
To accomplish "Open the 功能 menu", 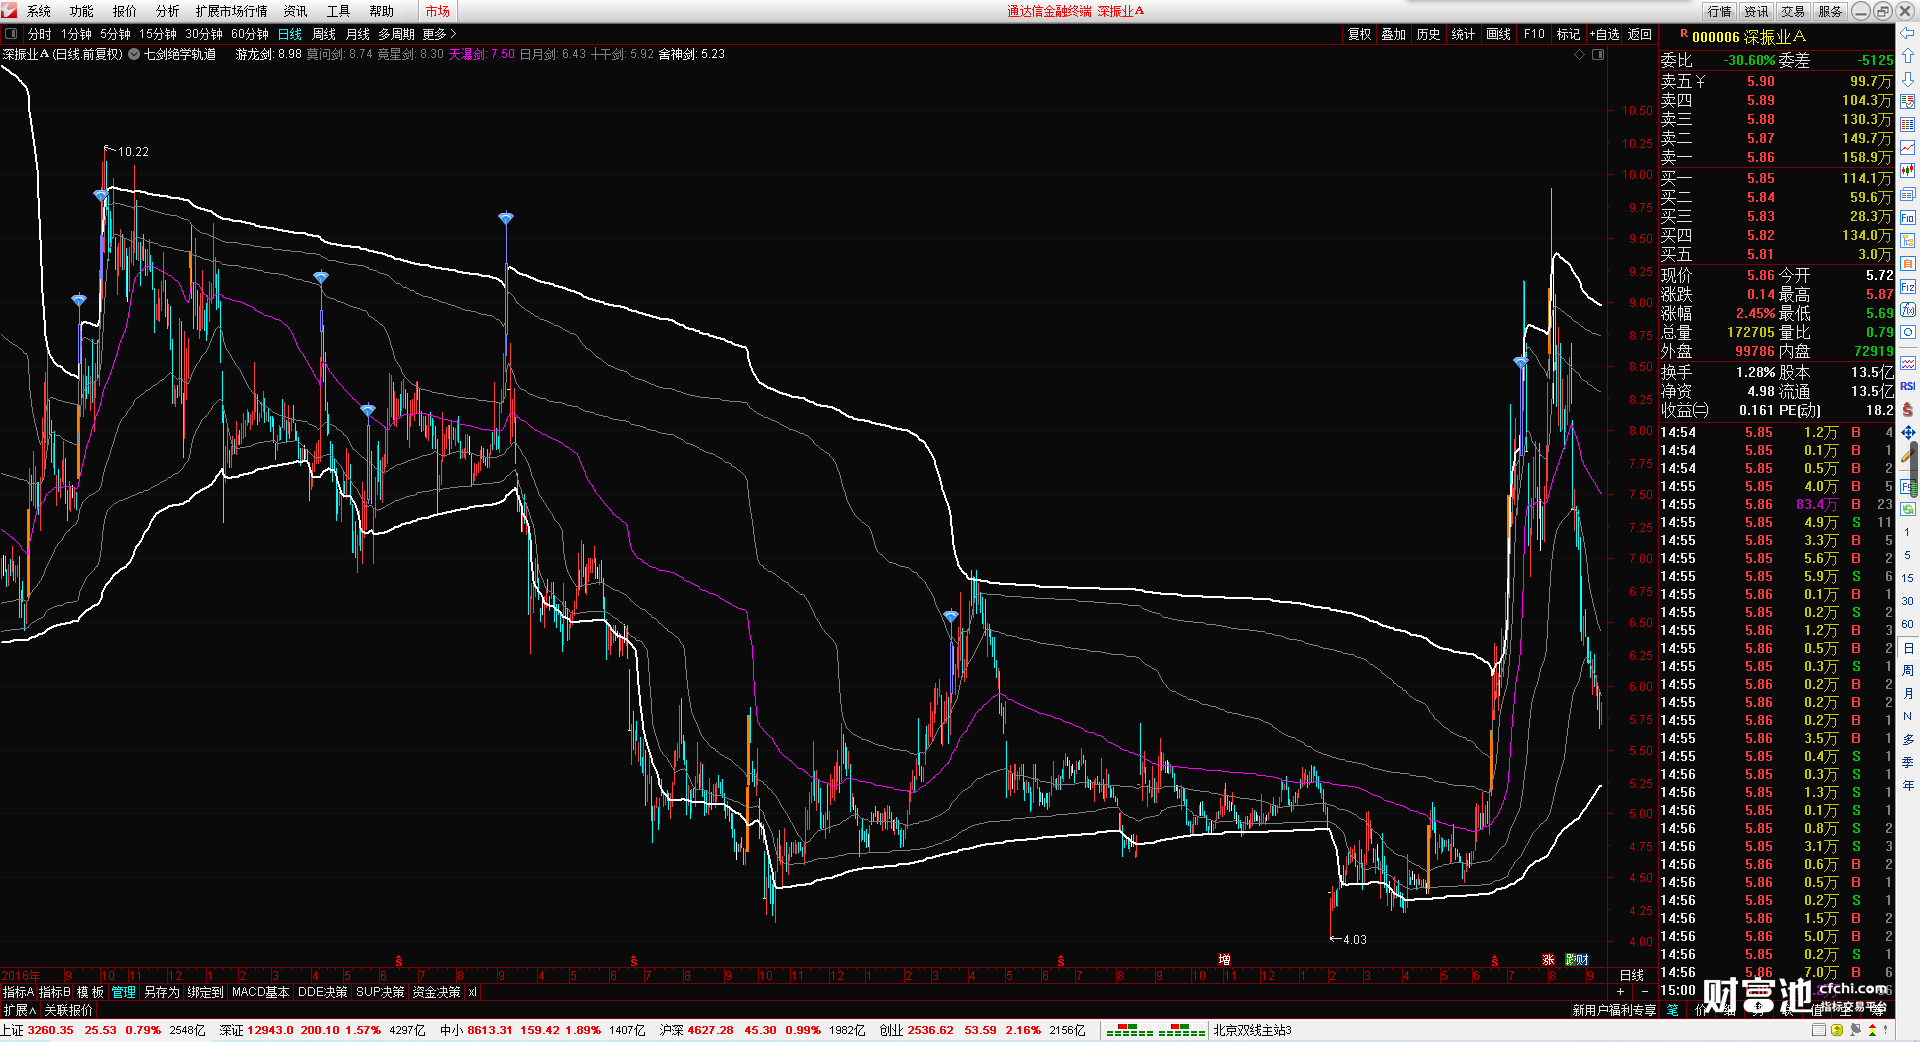I will click(x=82, y=11).
